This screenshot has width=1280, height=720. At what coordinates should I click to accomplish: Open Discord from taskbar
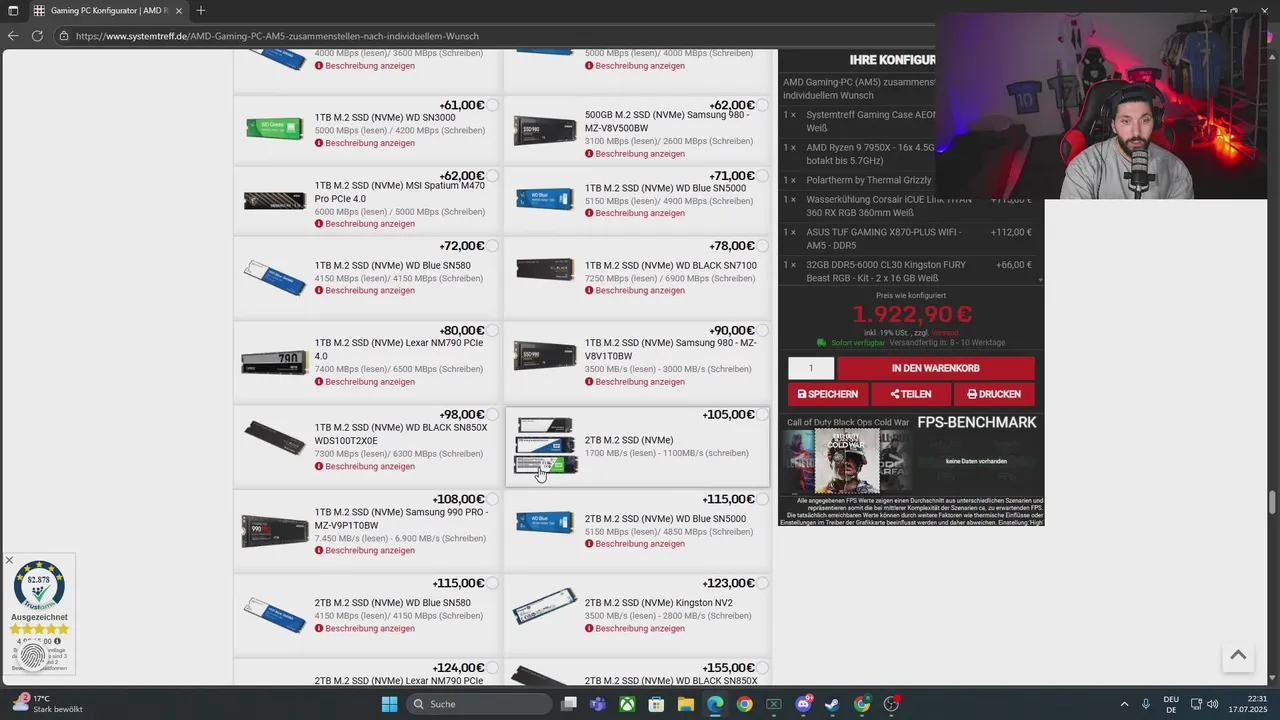point(803,704)
